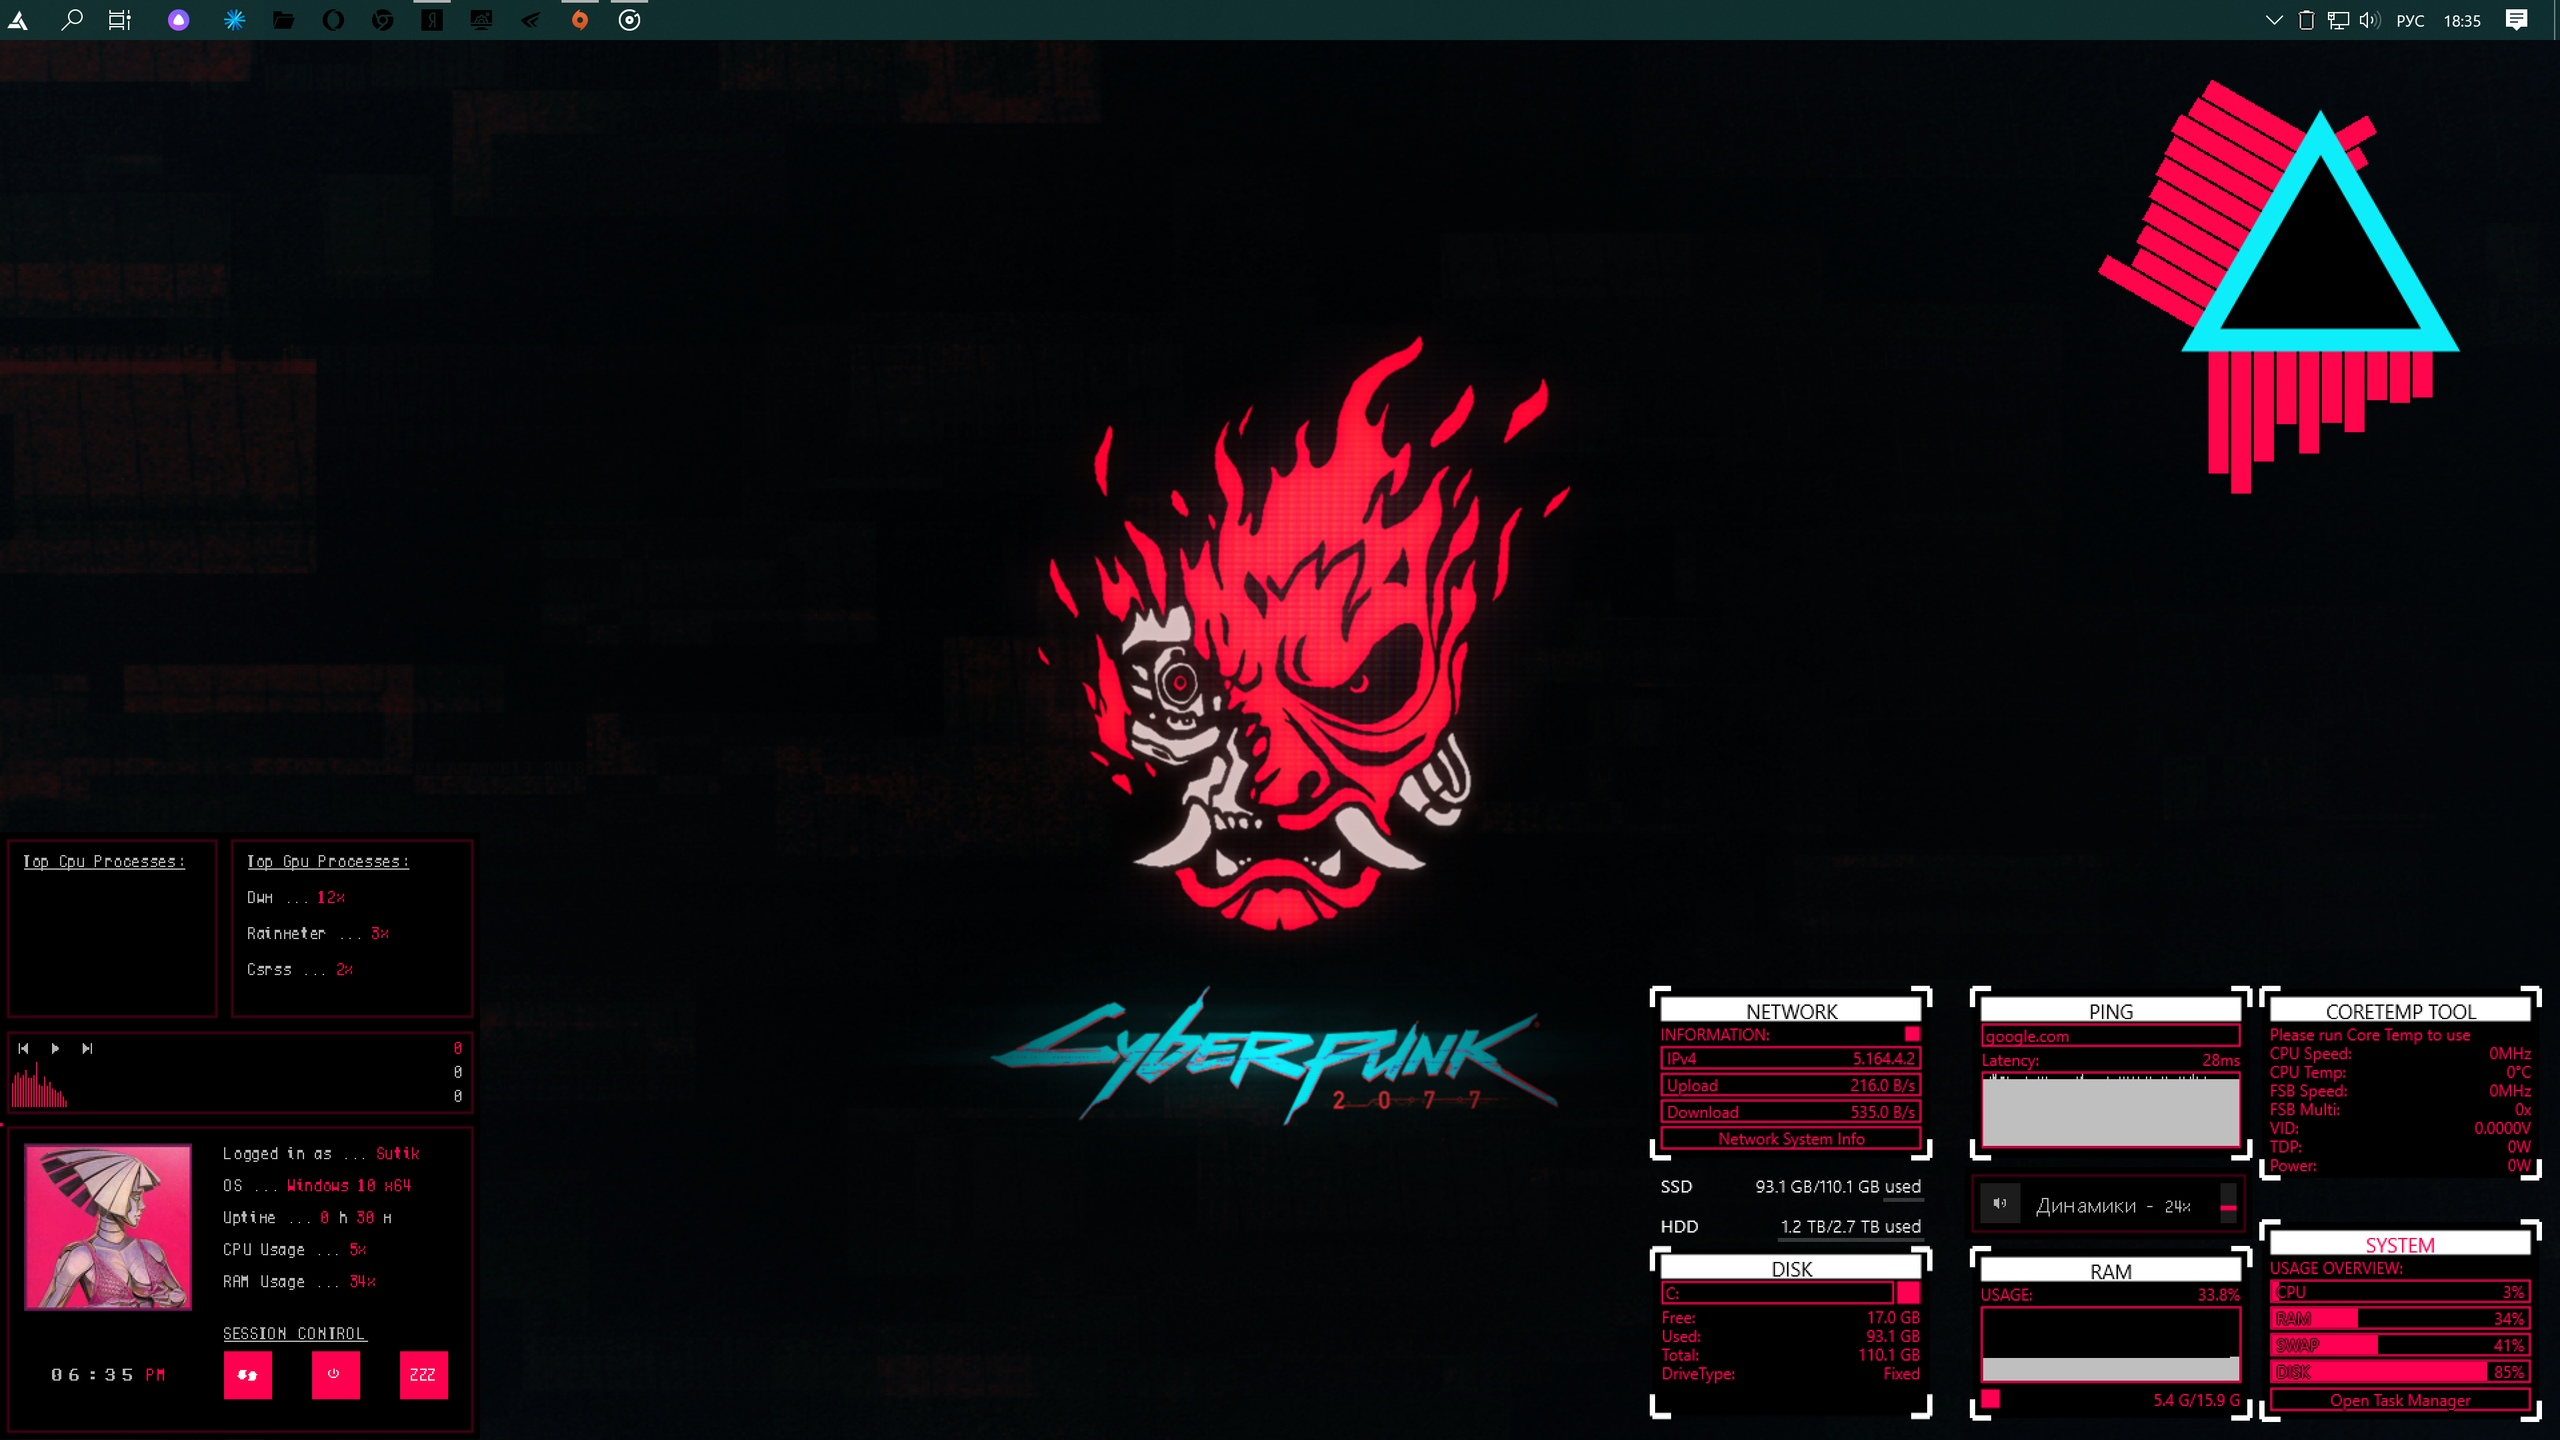
Task: Click the RAM widget title
Action: [x=2110, y=1271]
